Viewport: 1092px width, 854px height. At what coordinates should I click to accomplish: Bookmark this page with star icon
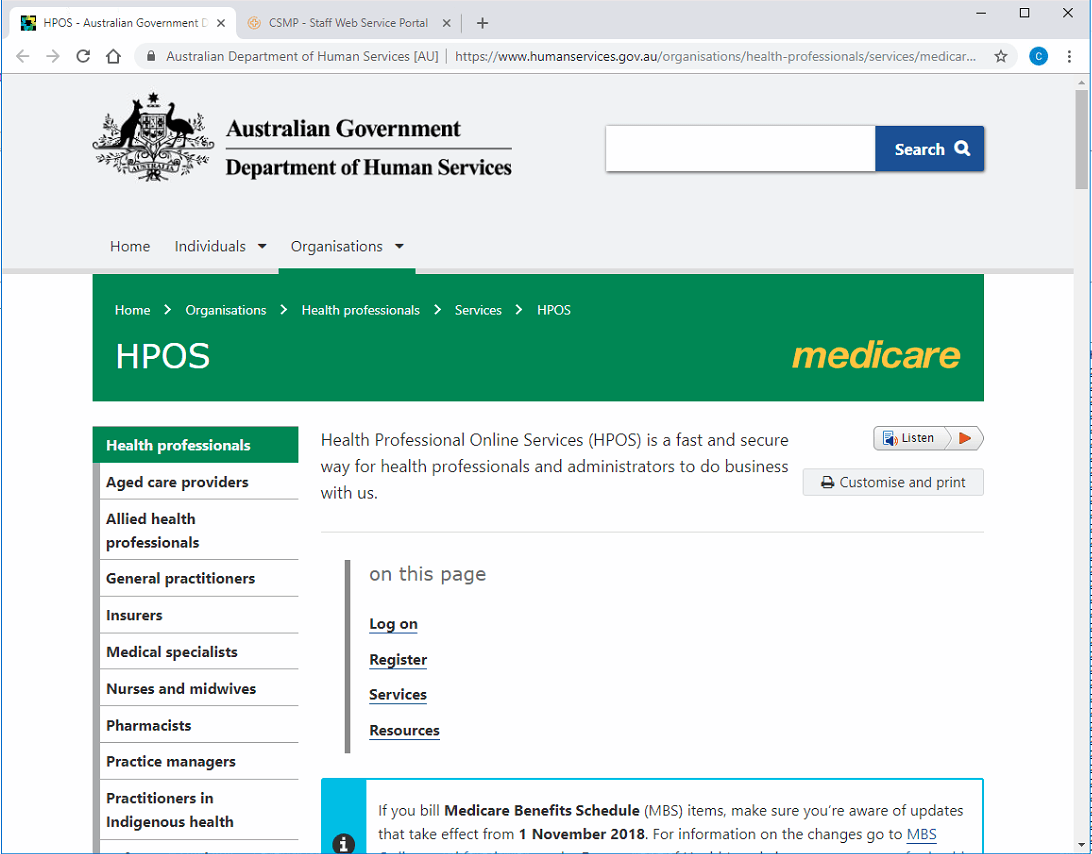click(x=1001, y=56)
